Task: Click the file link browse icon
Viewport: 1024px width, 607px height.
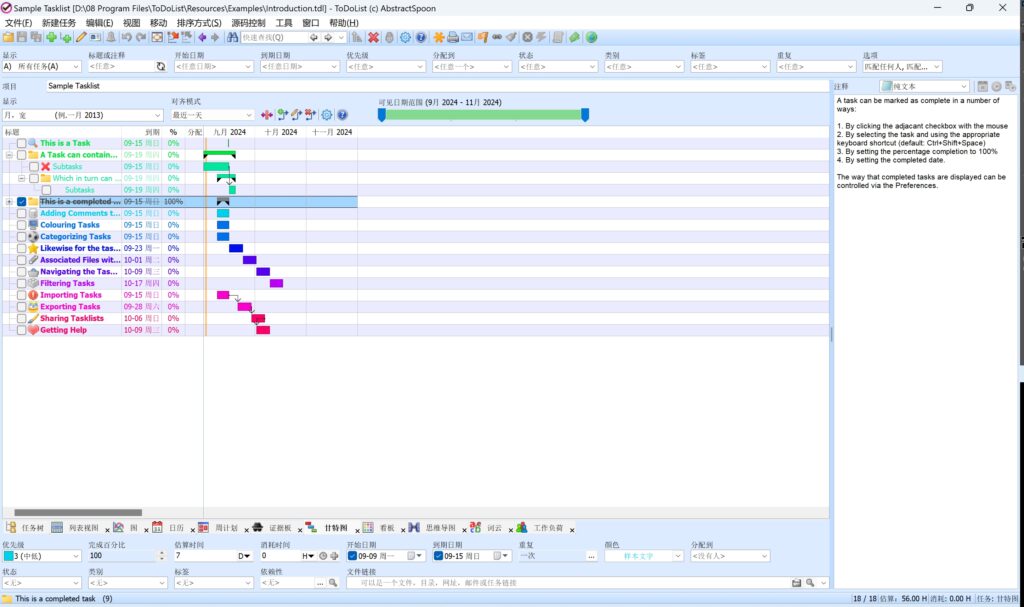Action: tap(796, 583)
